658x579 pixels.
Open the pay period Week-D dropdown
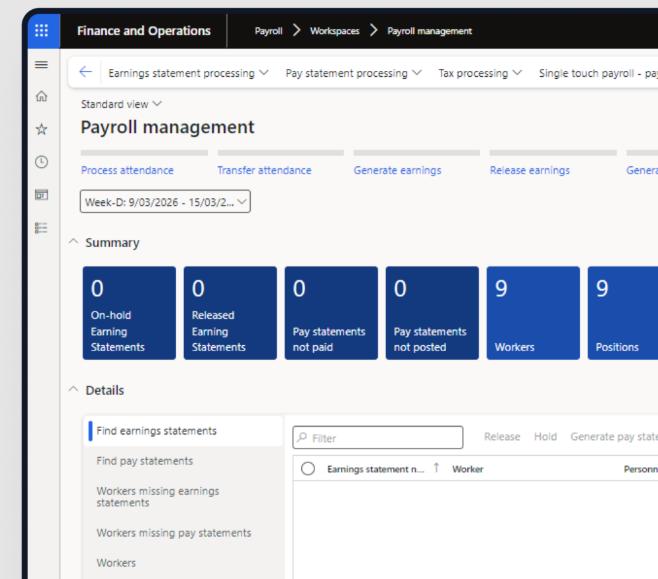pos(165,202)
